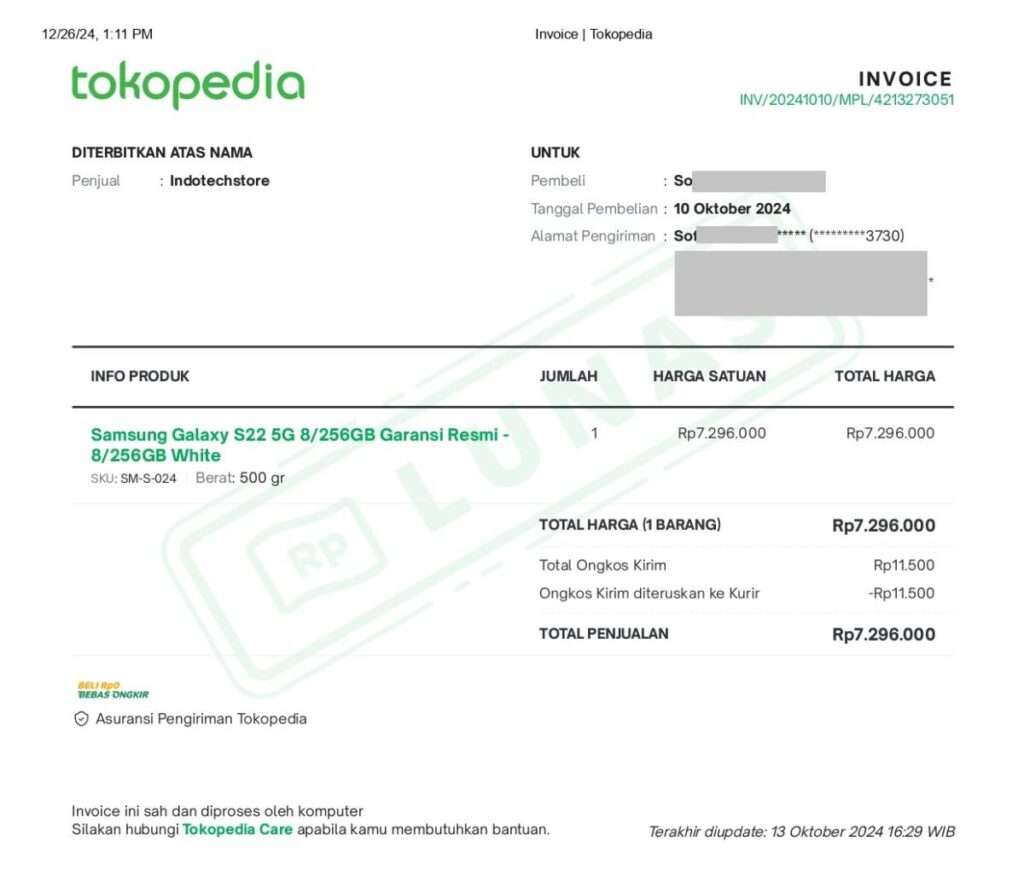The height and width of the screenshot is (870, 1024).
Task: Click the Total Ongkos Kirim value Rp11.500
Action: click(903, 564)
